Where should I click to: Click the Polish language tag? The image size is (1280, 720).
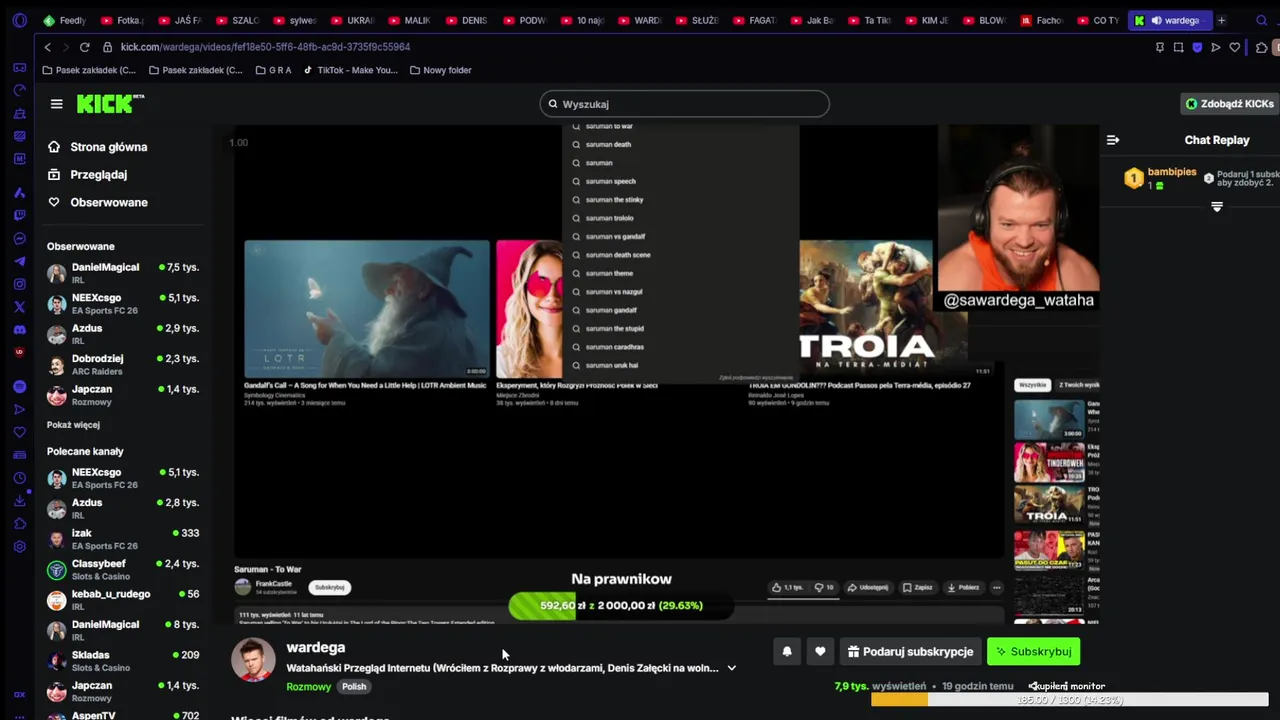point(354,687)
